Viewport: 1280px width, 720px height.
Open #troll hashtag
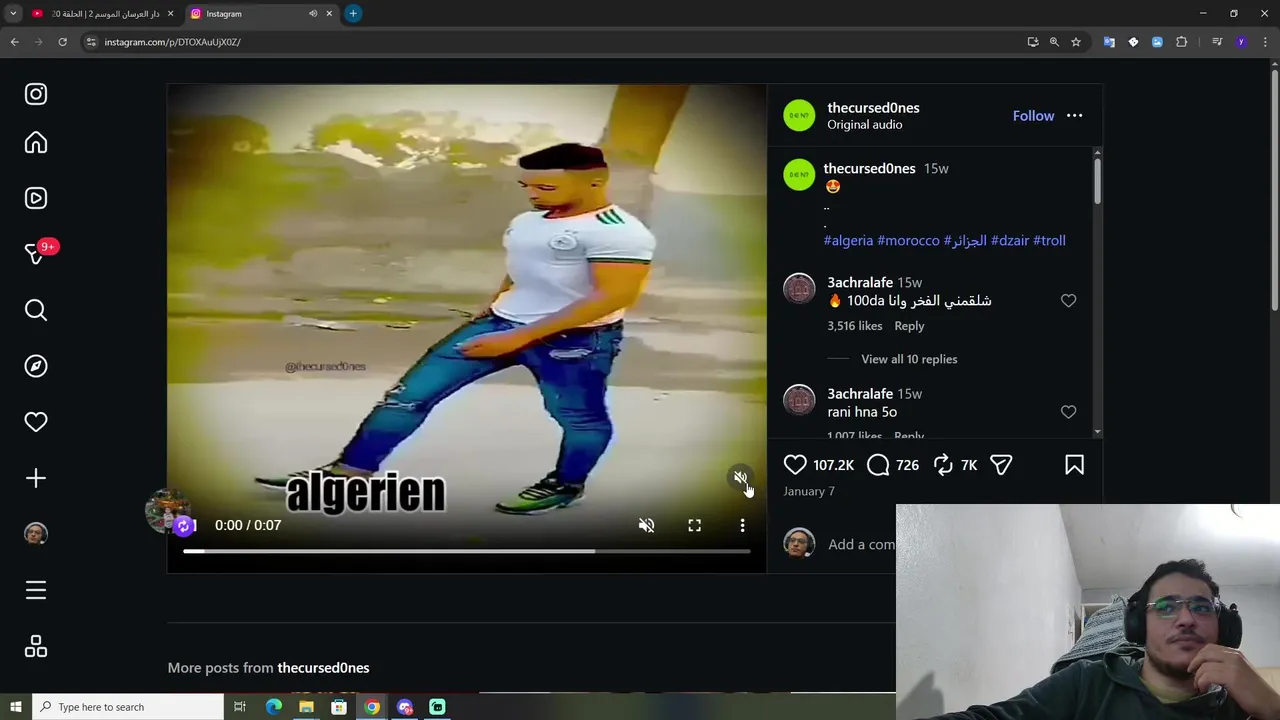(x=1049, y=241)
